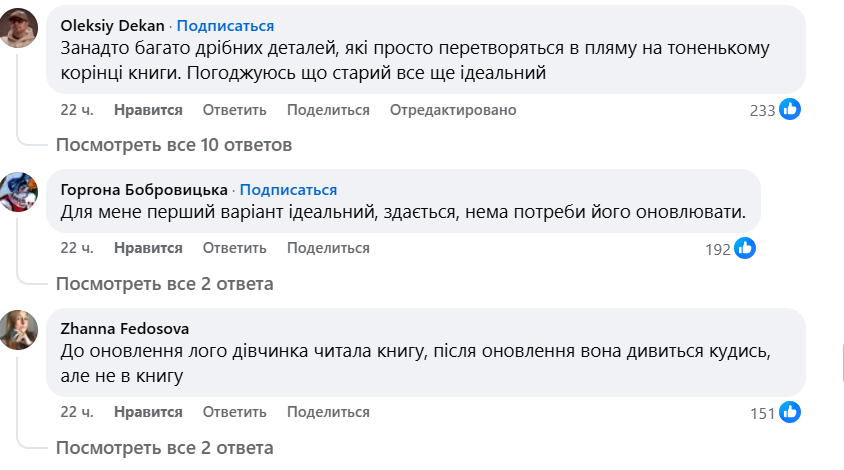Open Zhanna Fedosova's profile name link
Screen dimensions: 844x470
pyautogui.click(x=125, y=328)
